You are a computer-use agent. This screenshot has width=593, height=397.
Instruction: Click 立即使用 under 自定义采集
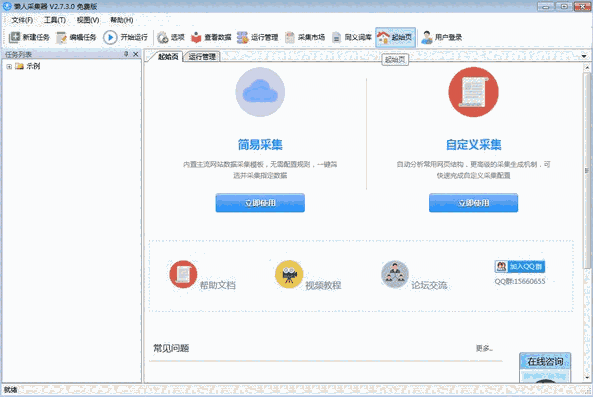click(473, 203)
